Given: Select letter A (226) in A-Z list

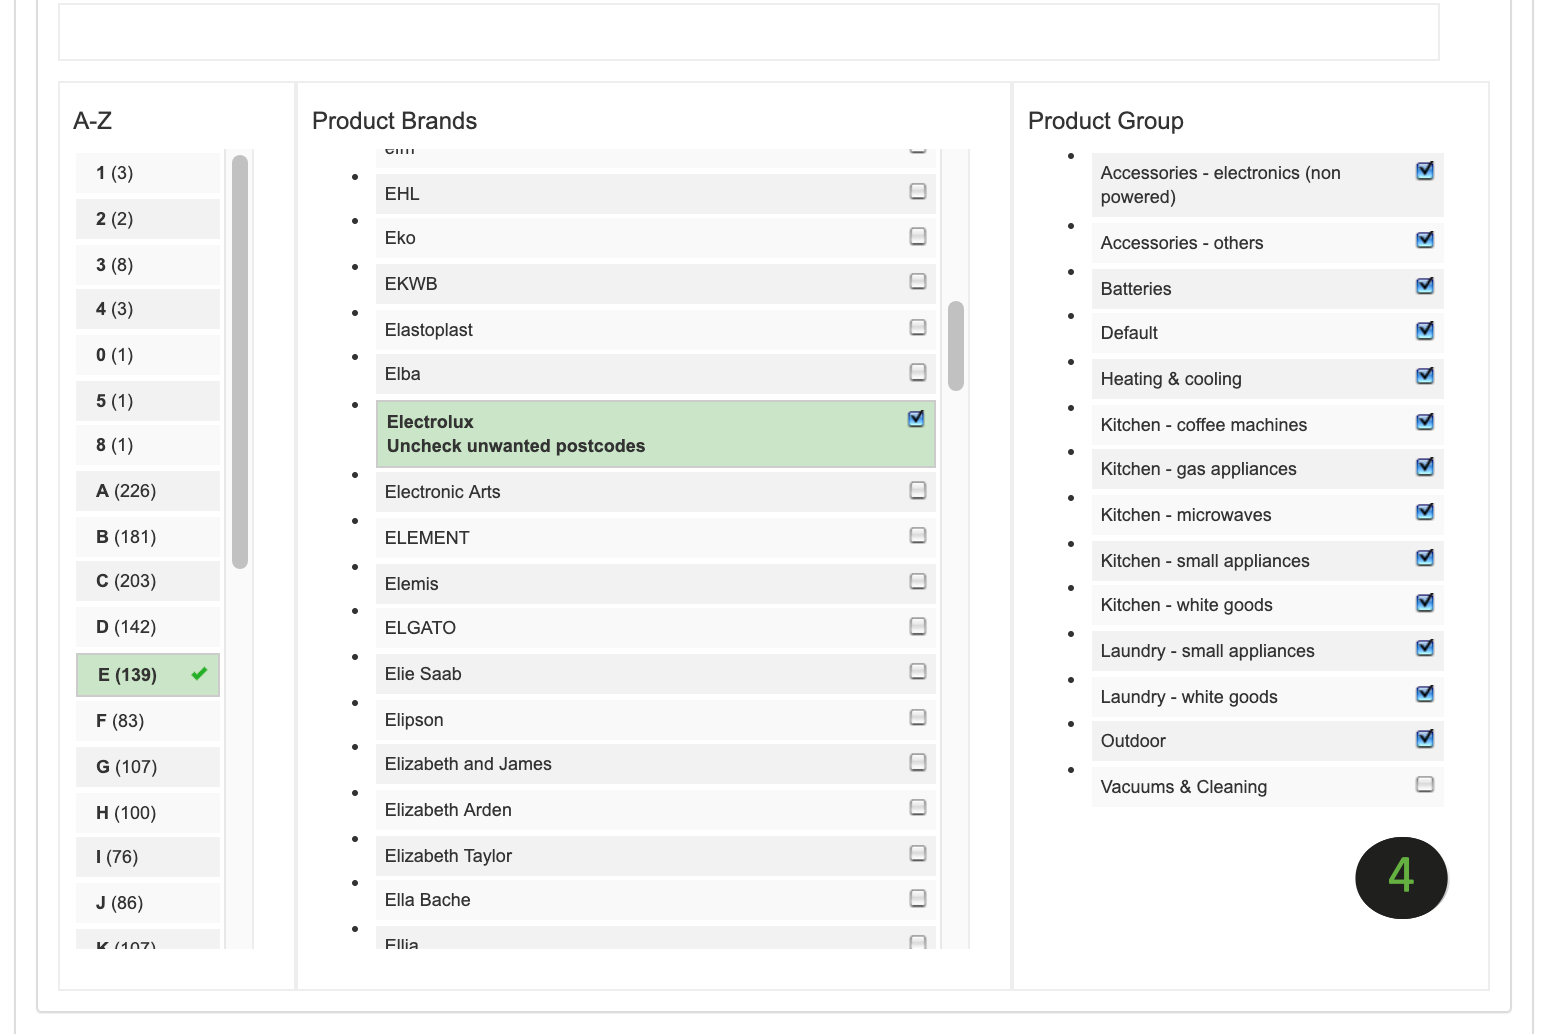Looking at the screenshot, I should pos(148,491).
